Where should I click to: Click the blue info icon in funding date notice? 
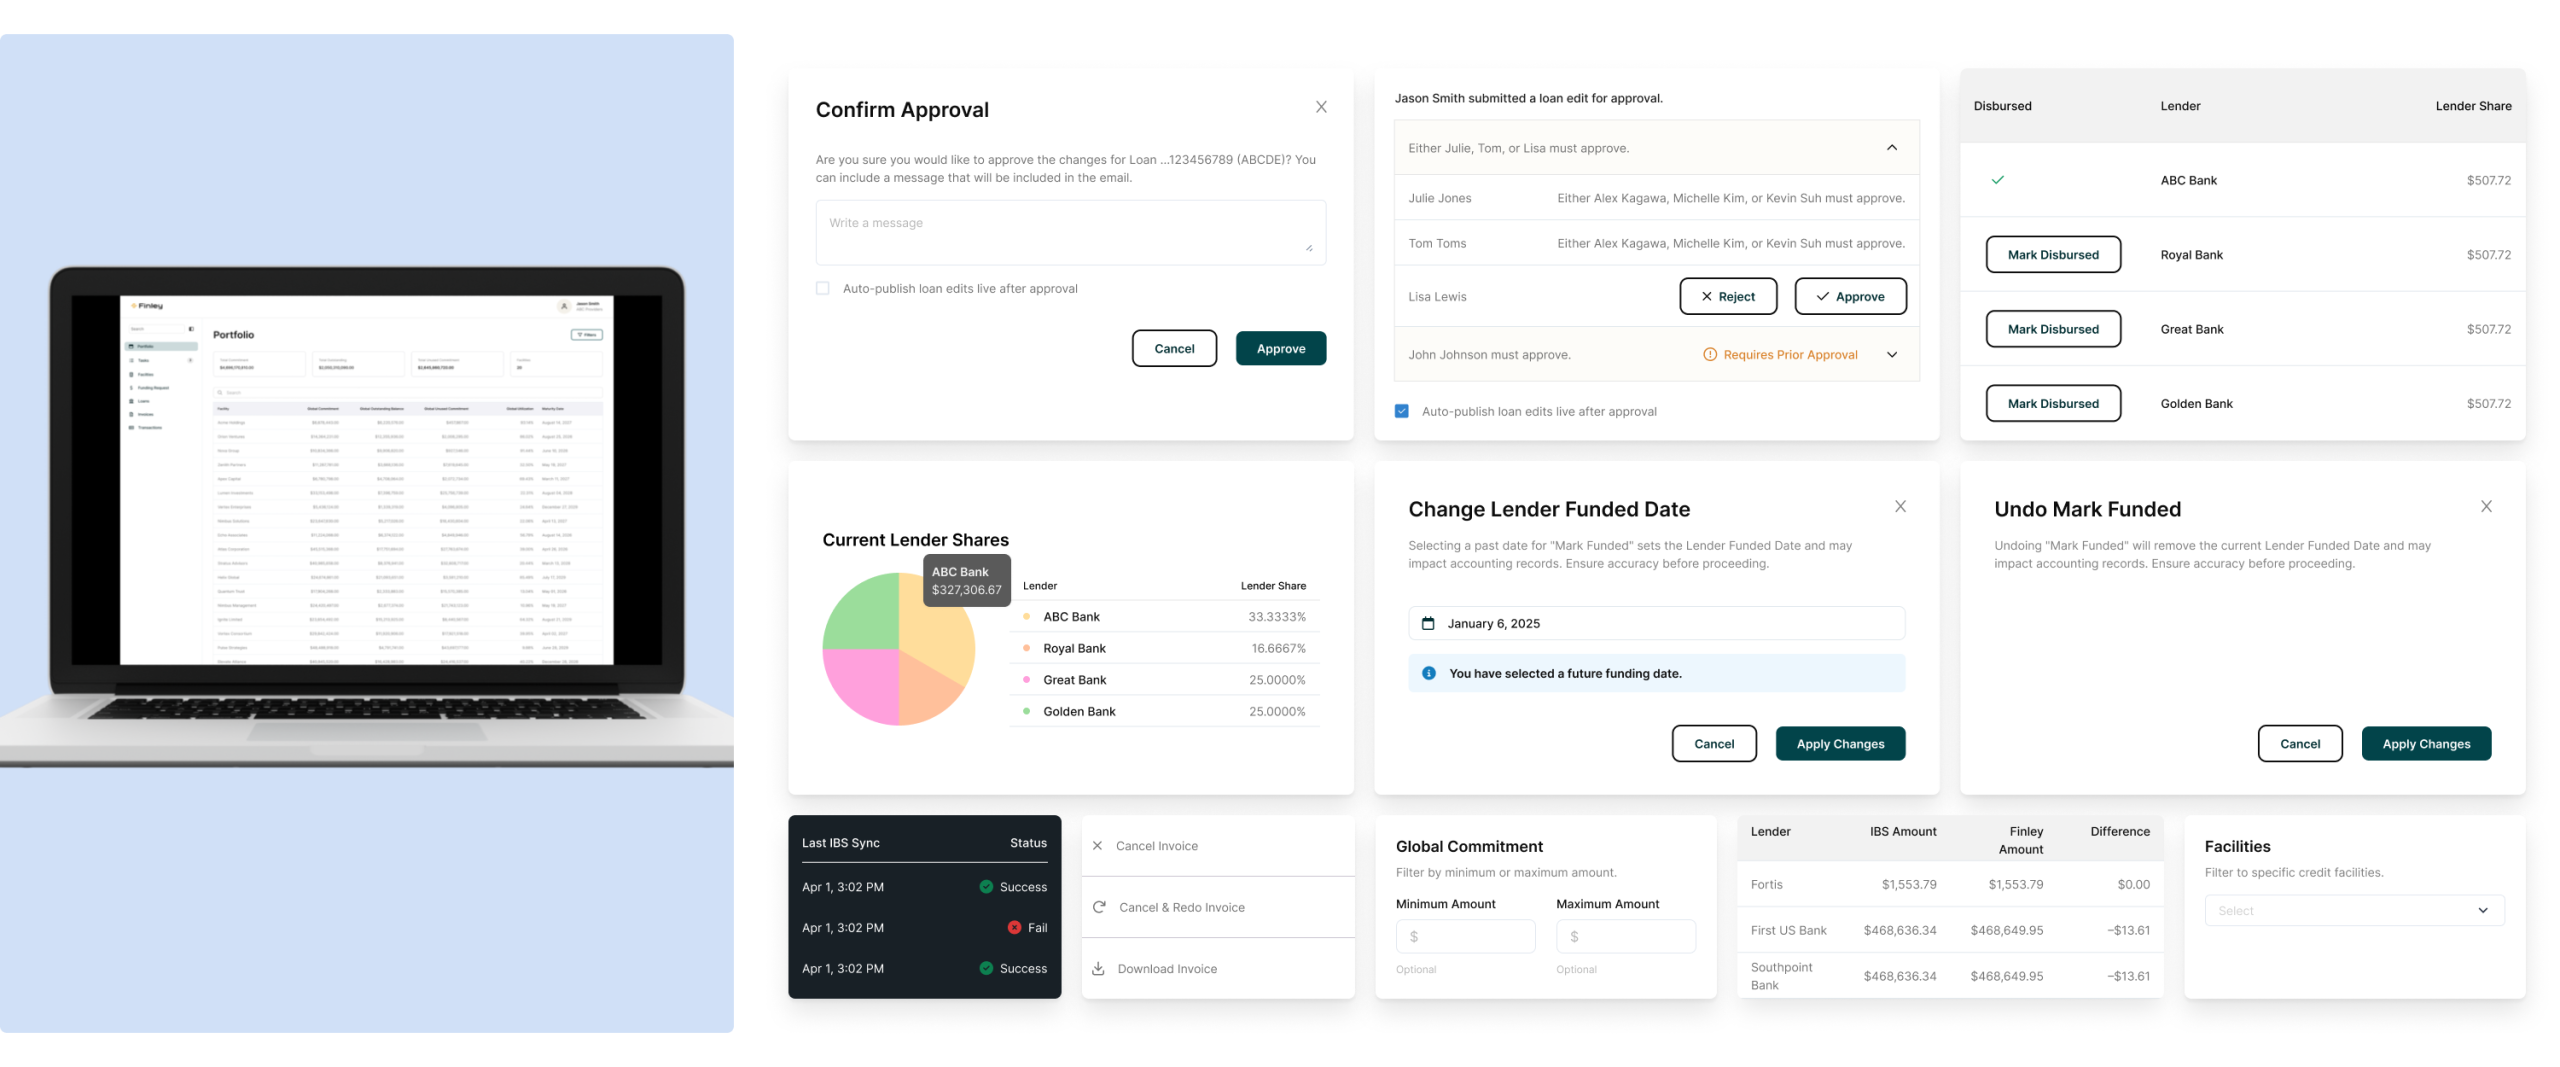coord(1429,674)
